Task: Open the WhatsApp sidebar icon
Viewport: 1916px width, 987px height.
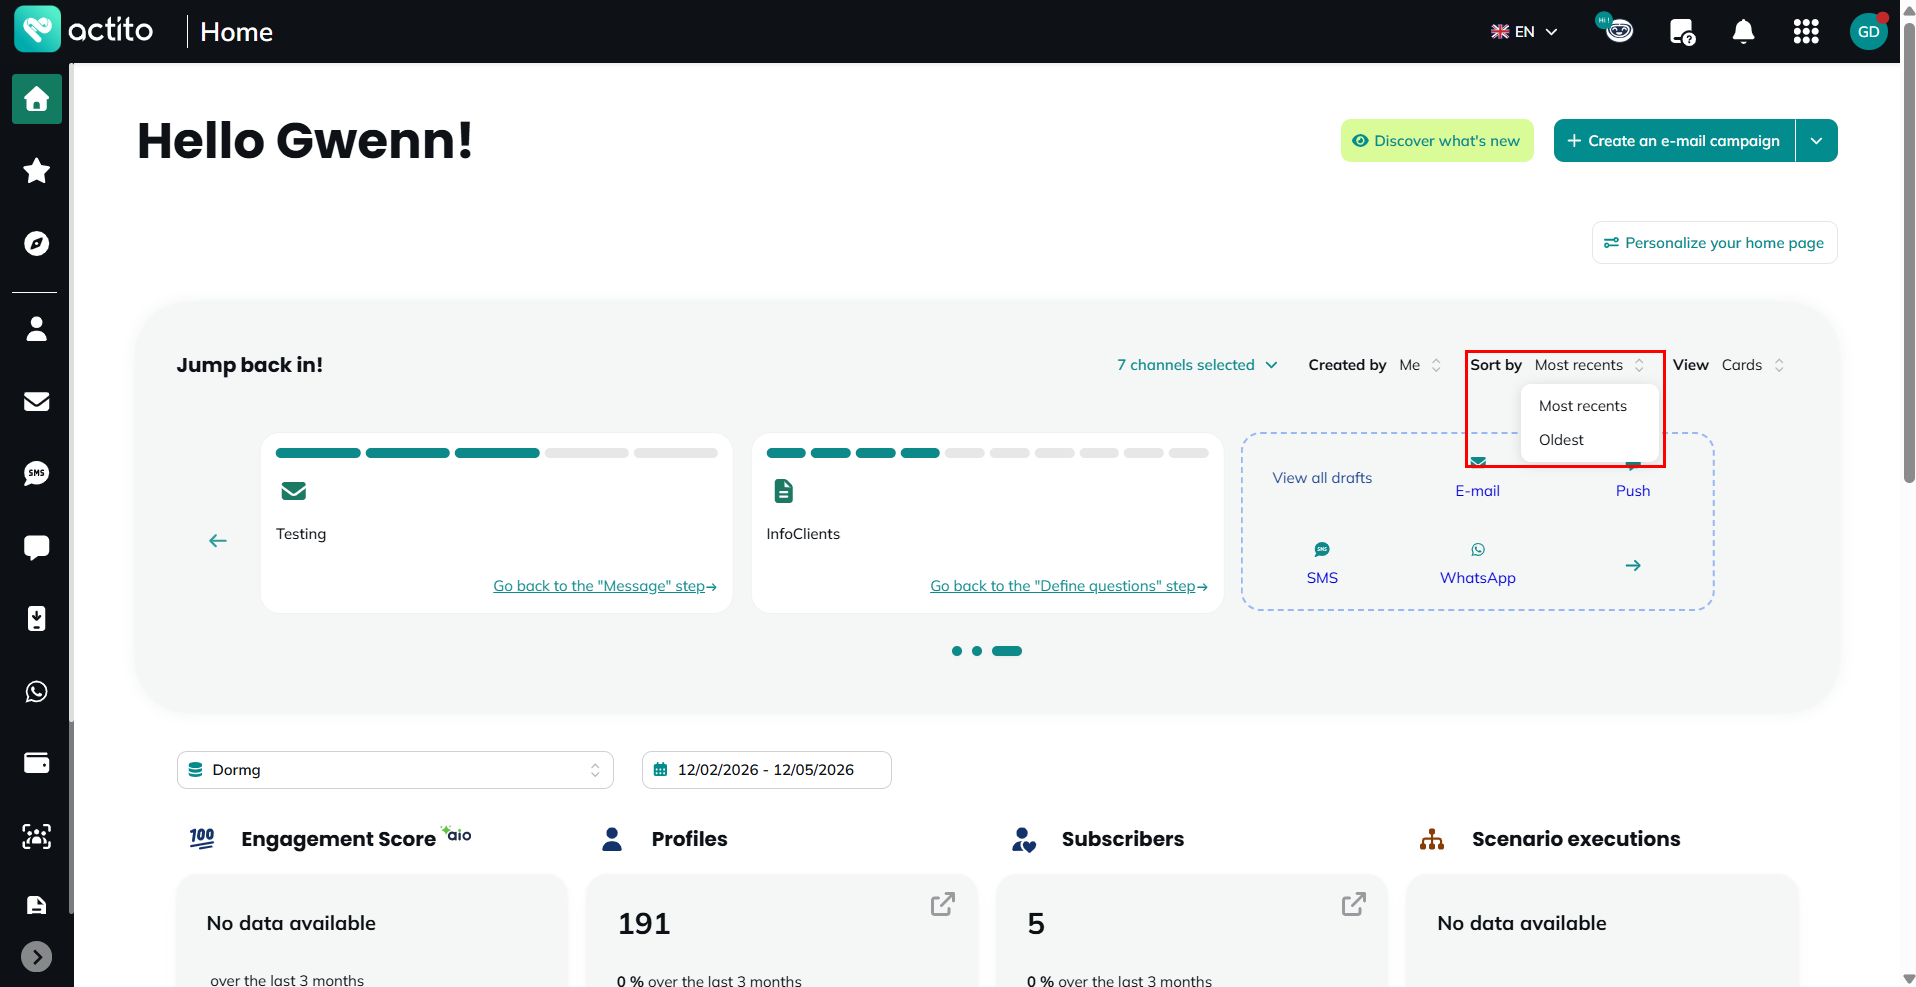Action: [x=37, y=691]
